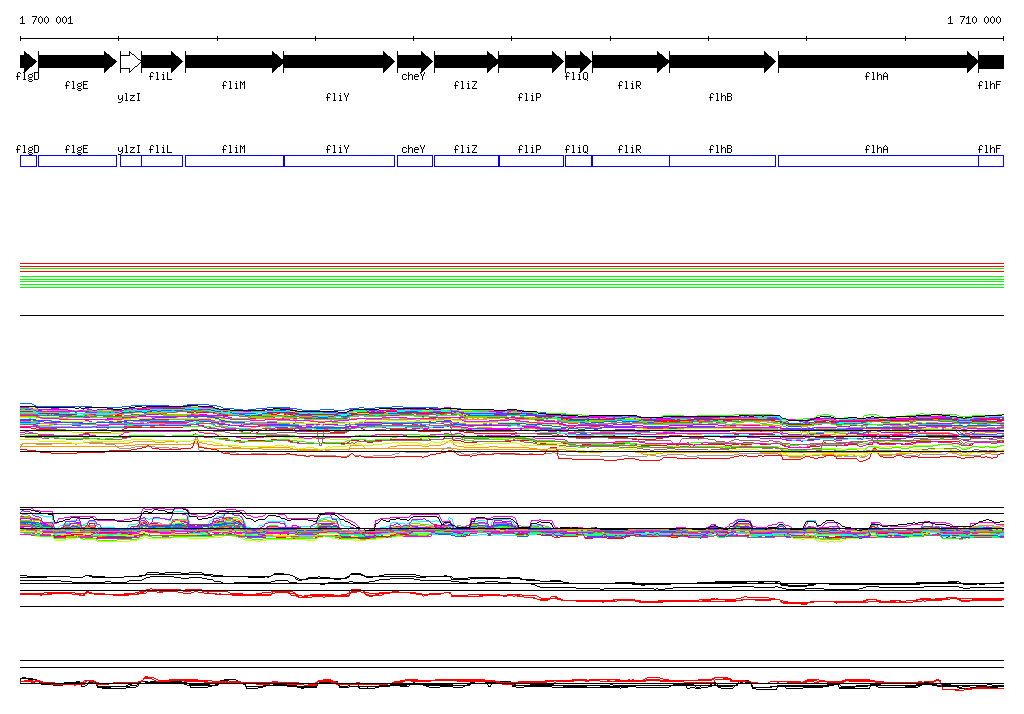
Task: Click the fliY label under the arrow
Action: point(338,97)
